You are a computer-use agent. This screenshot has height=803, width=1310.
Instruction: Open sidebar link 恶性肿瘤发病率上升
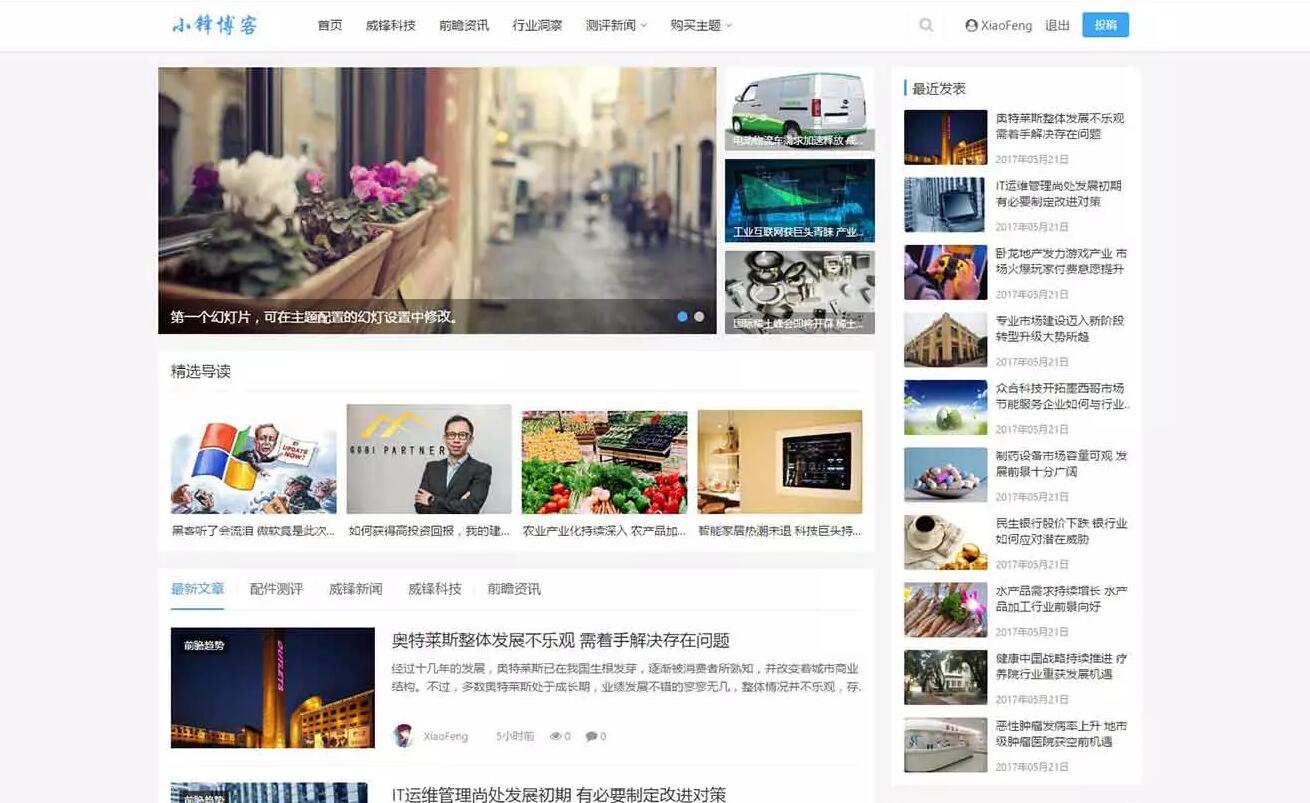pos(1061,734)
